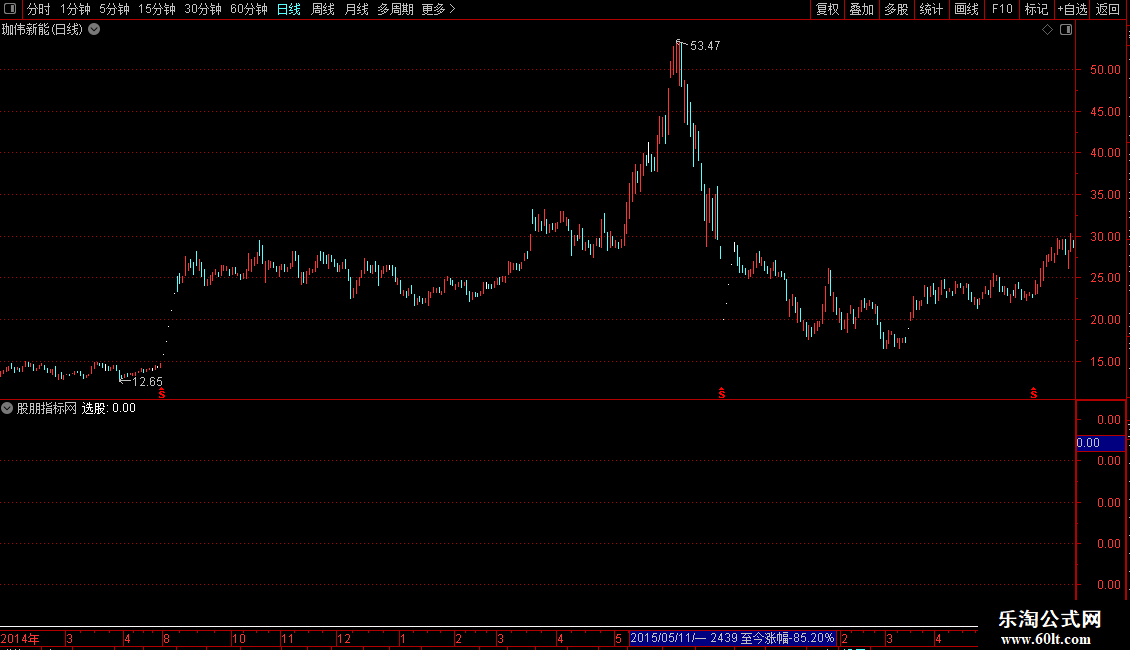
Task: Click the 标记 mark button
Action: [1036, 9]
